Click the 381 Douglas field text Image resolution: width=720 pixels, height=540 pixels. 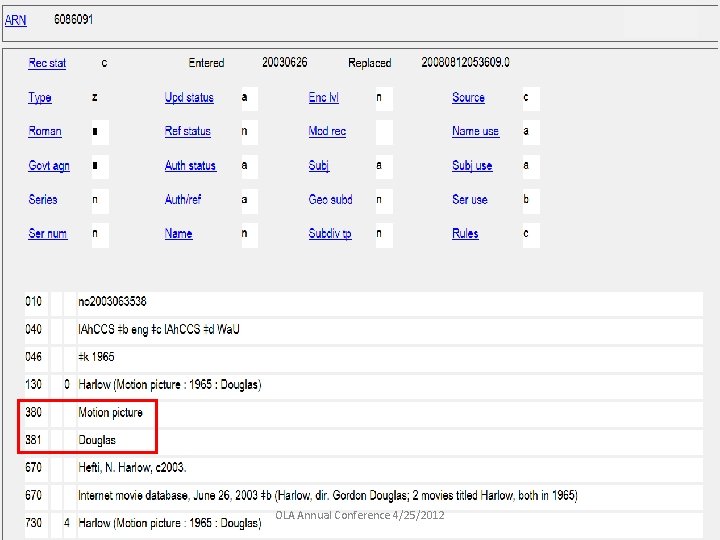(97, 440)
